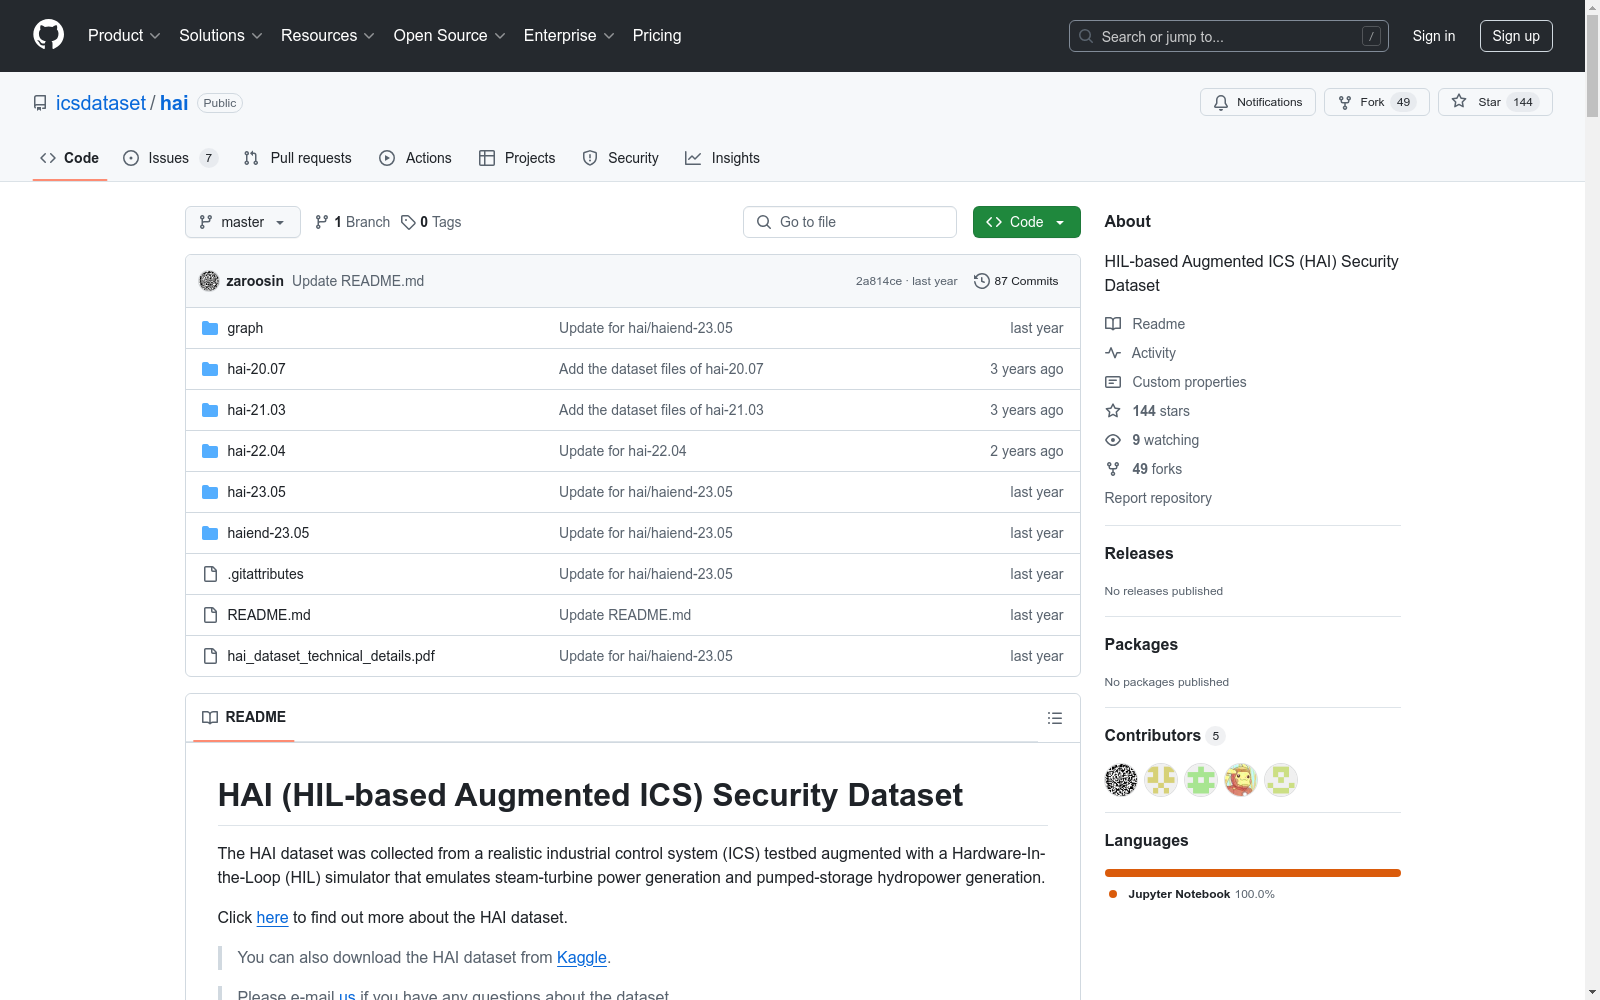Open the green Code dropdown button

point(1026,222)
